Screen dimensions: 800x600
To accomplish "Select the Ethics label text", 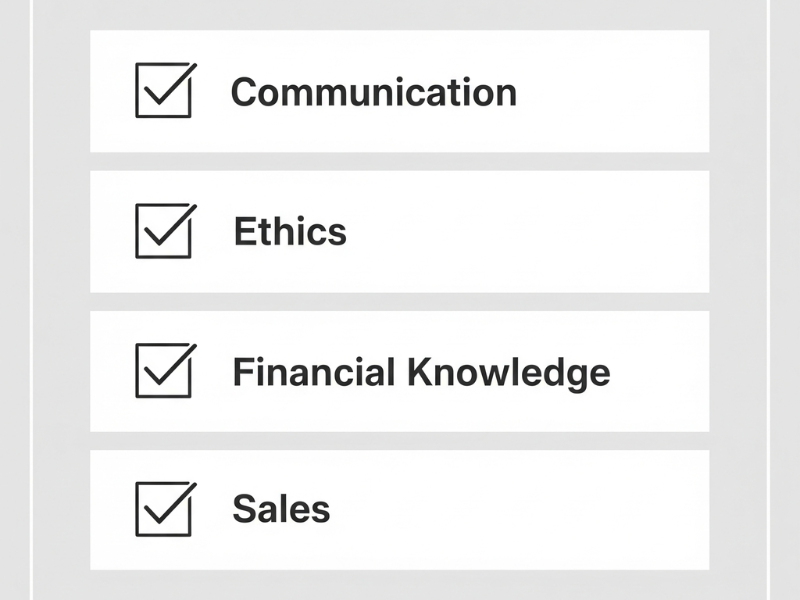I will click(x=289, y=232).
